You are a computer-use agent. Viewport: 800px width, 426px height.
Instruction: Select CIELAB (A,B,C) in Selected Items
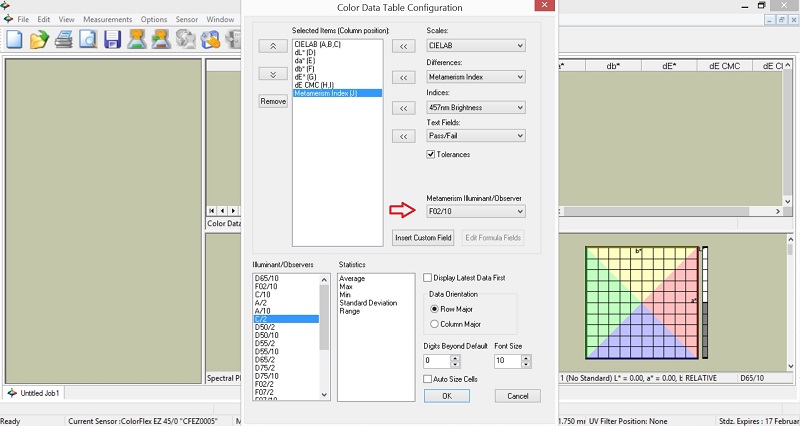318,44
